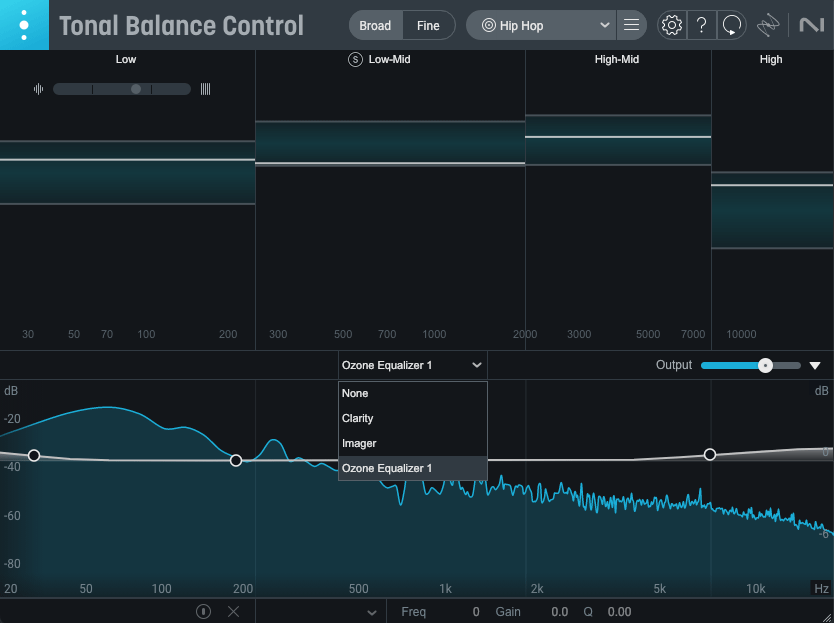Select the EQ node near 200 Hz
834x623 pixels.
(236, 460)
